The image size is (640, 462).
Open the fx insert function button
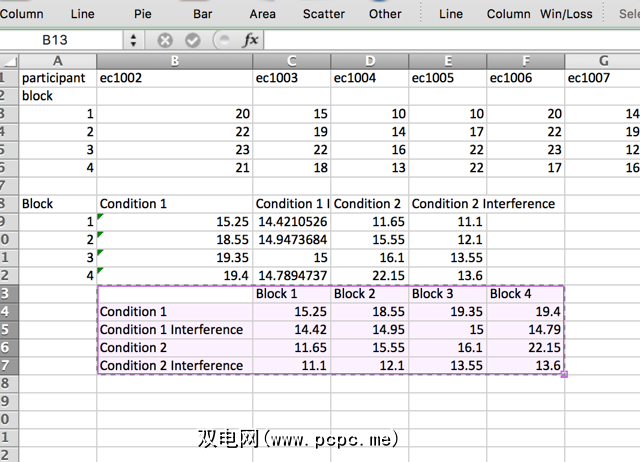251,41
